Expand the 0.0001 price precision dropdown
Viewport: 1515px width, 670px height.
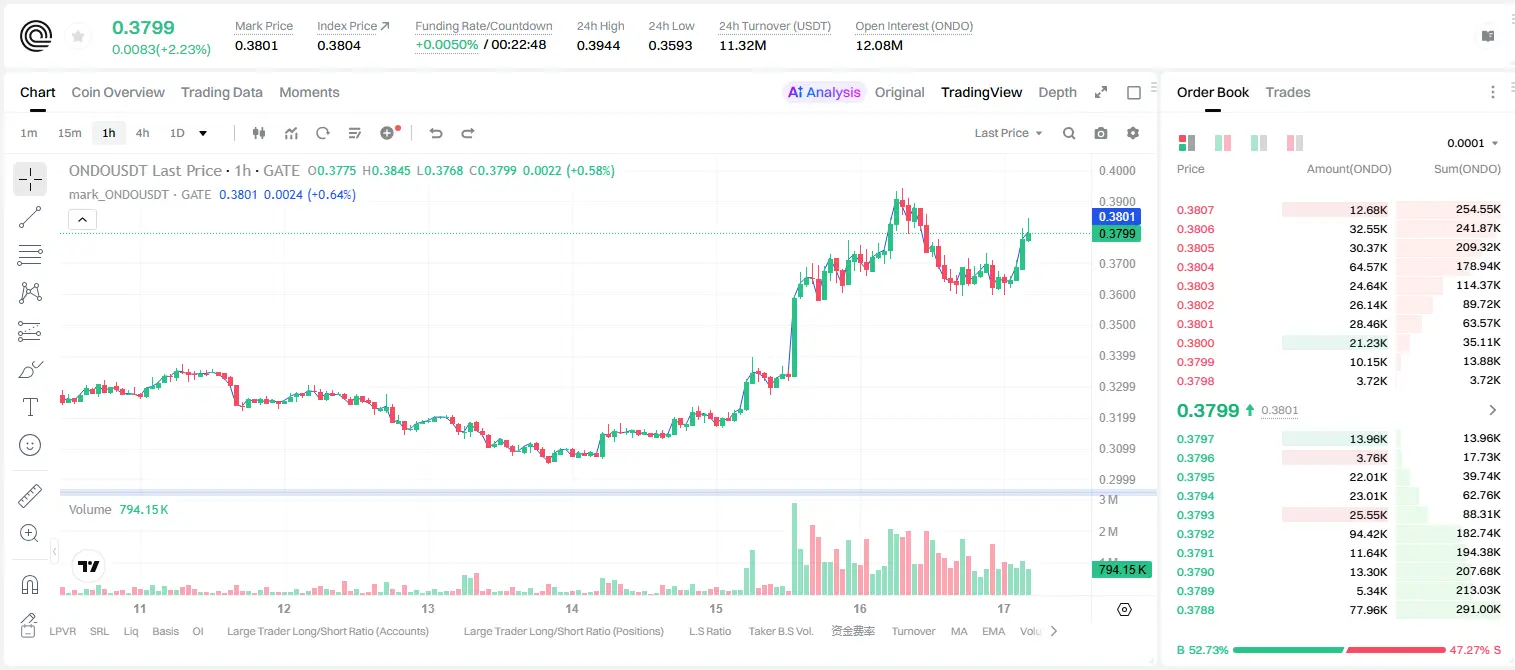point(1473,143)
